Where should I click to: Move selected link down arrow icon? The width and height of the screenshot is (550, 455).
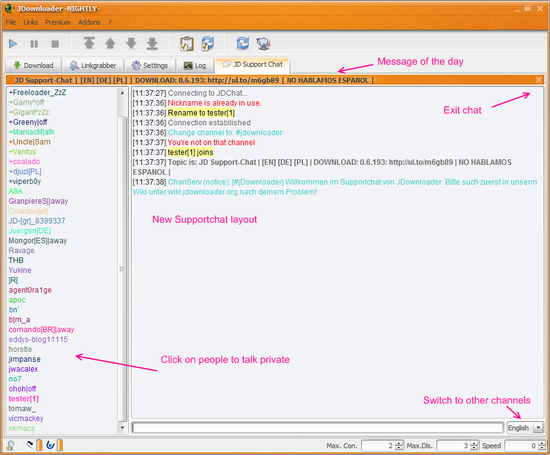131,44
